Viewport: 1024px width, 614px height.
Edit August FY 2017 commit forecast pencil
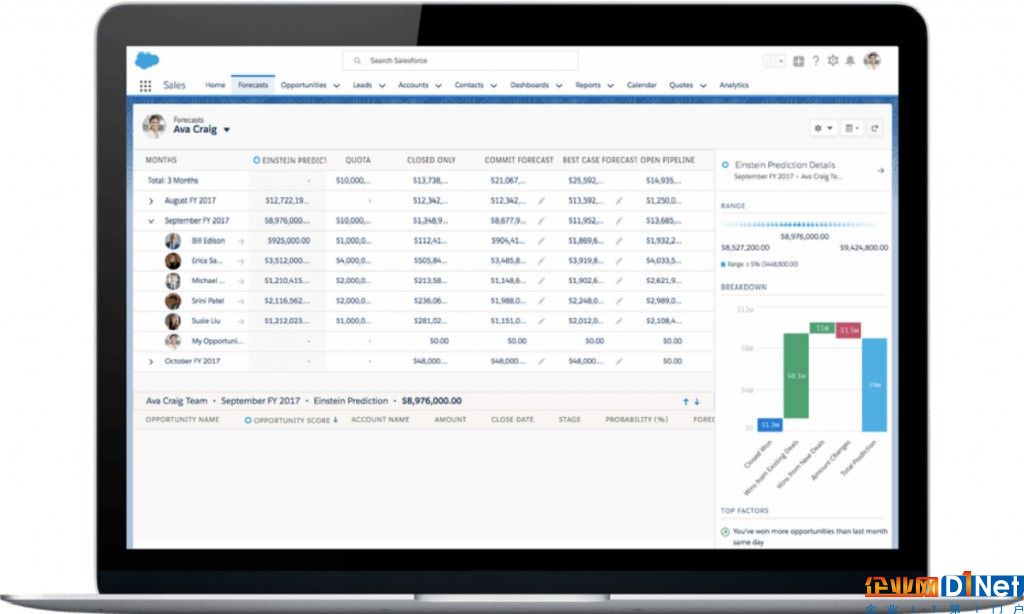[x=541, y=201]
